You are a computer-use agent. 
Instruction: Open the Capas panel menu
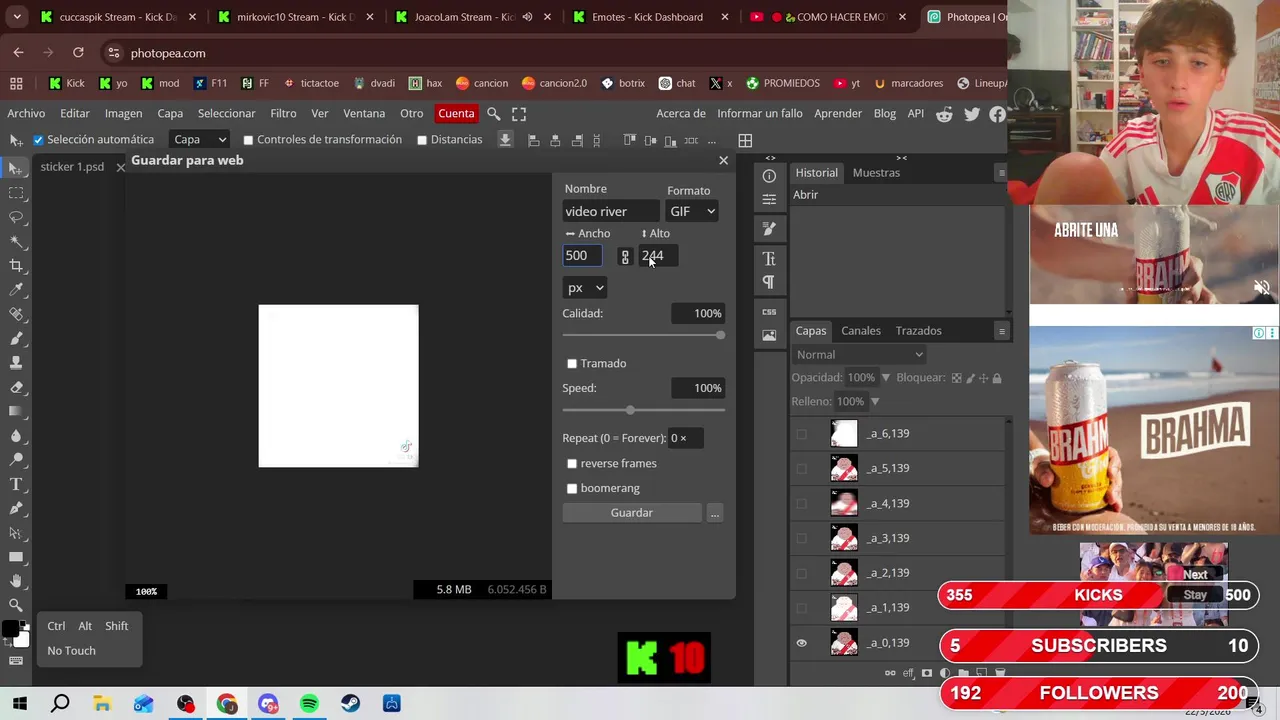coord(1001,331)
